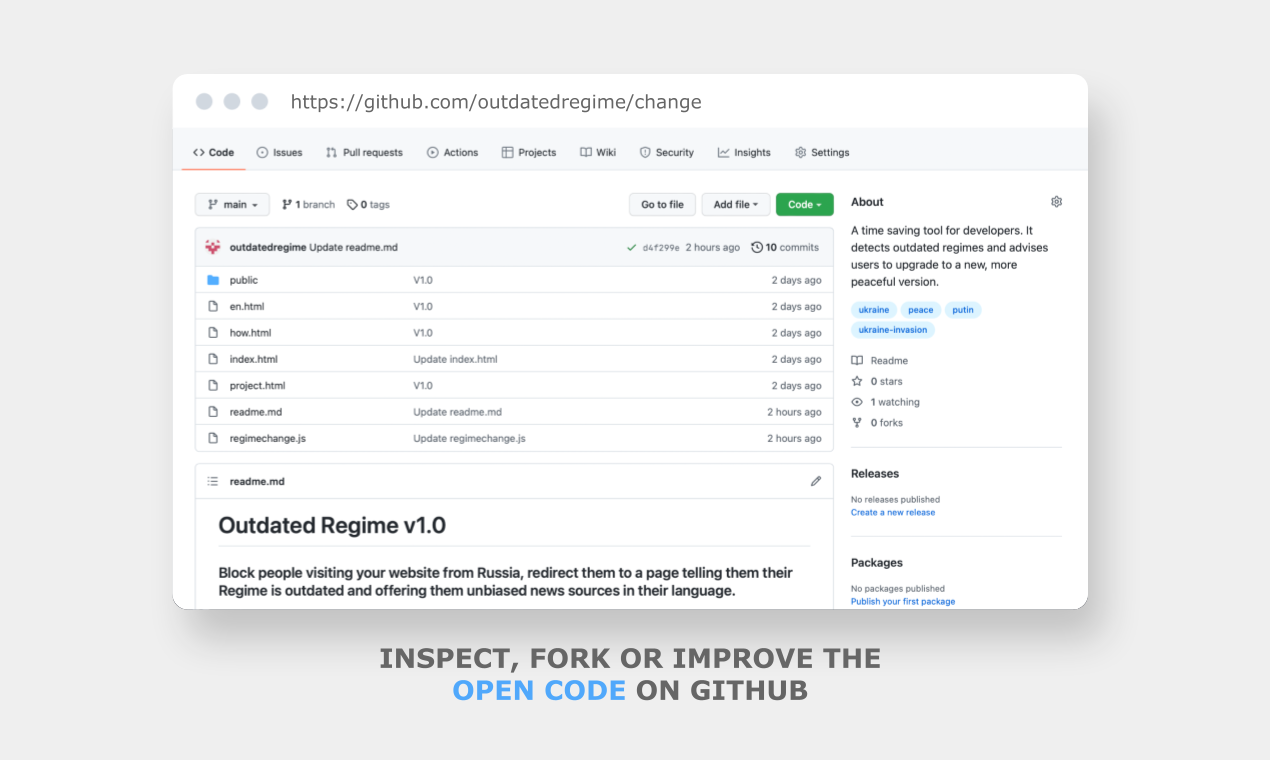Image resolution: width=1270 pixels, height=760 pixels.
Task: Select the ukraine-invasion topic tag
Action: 893,330
